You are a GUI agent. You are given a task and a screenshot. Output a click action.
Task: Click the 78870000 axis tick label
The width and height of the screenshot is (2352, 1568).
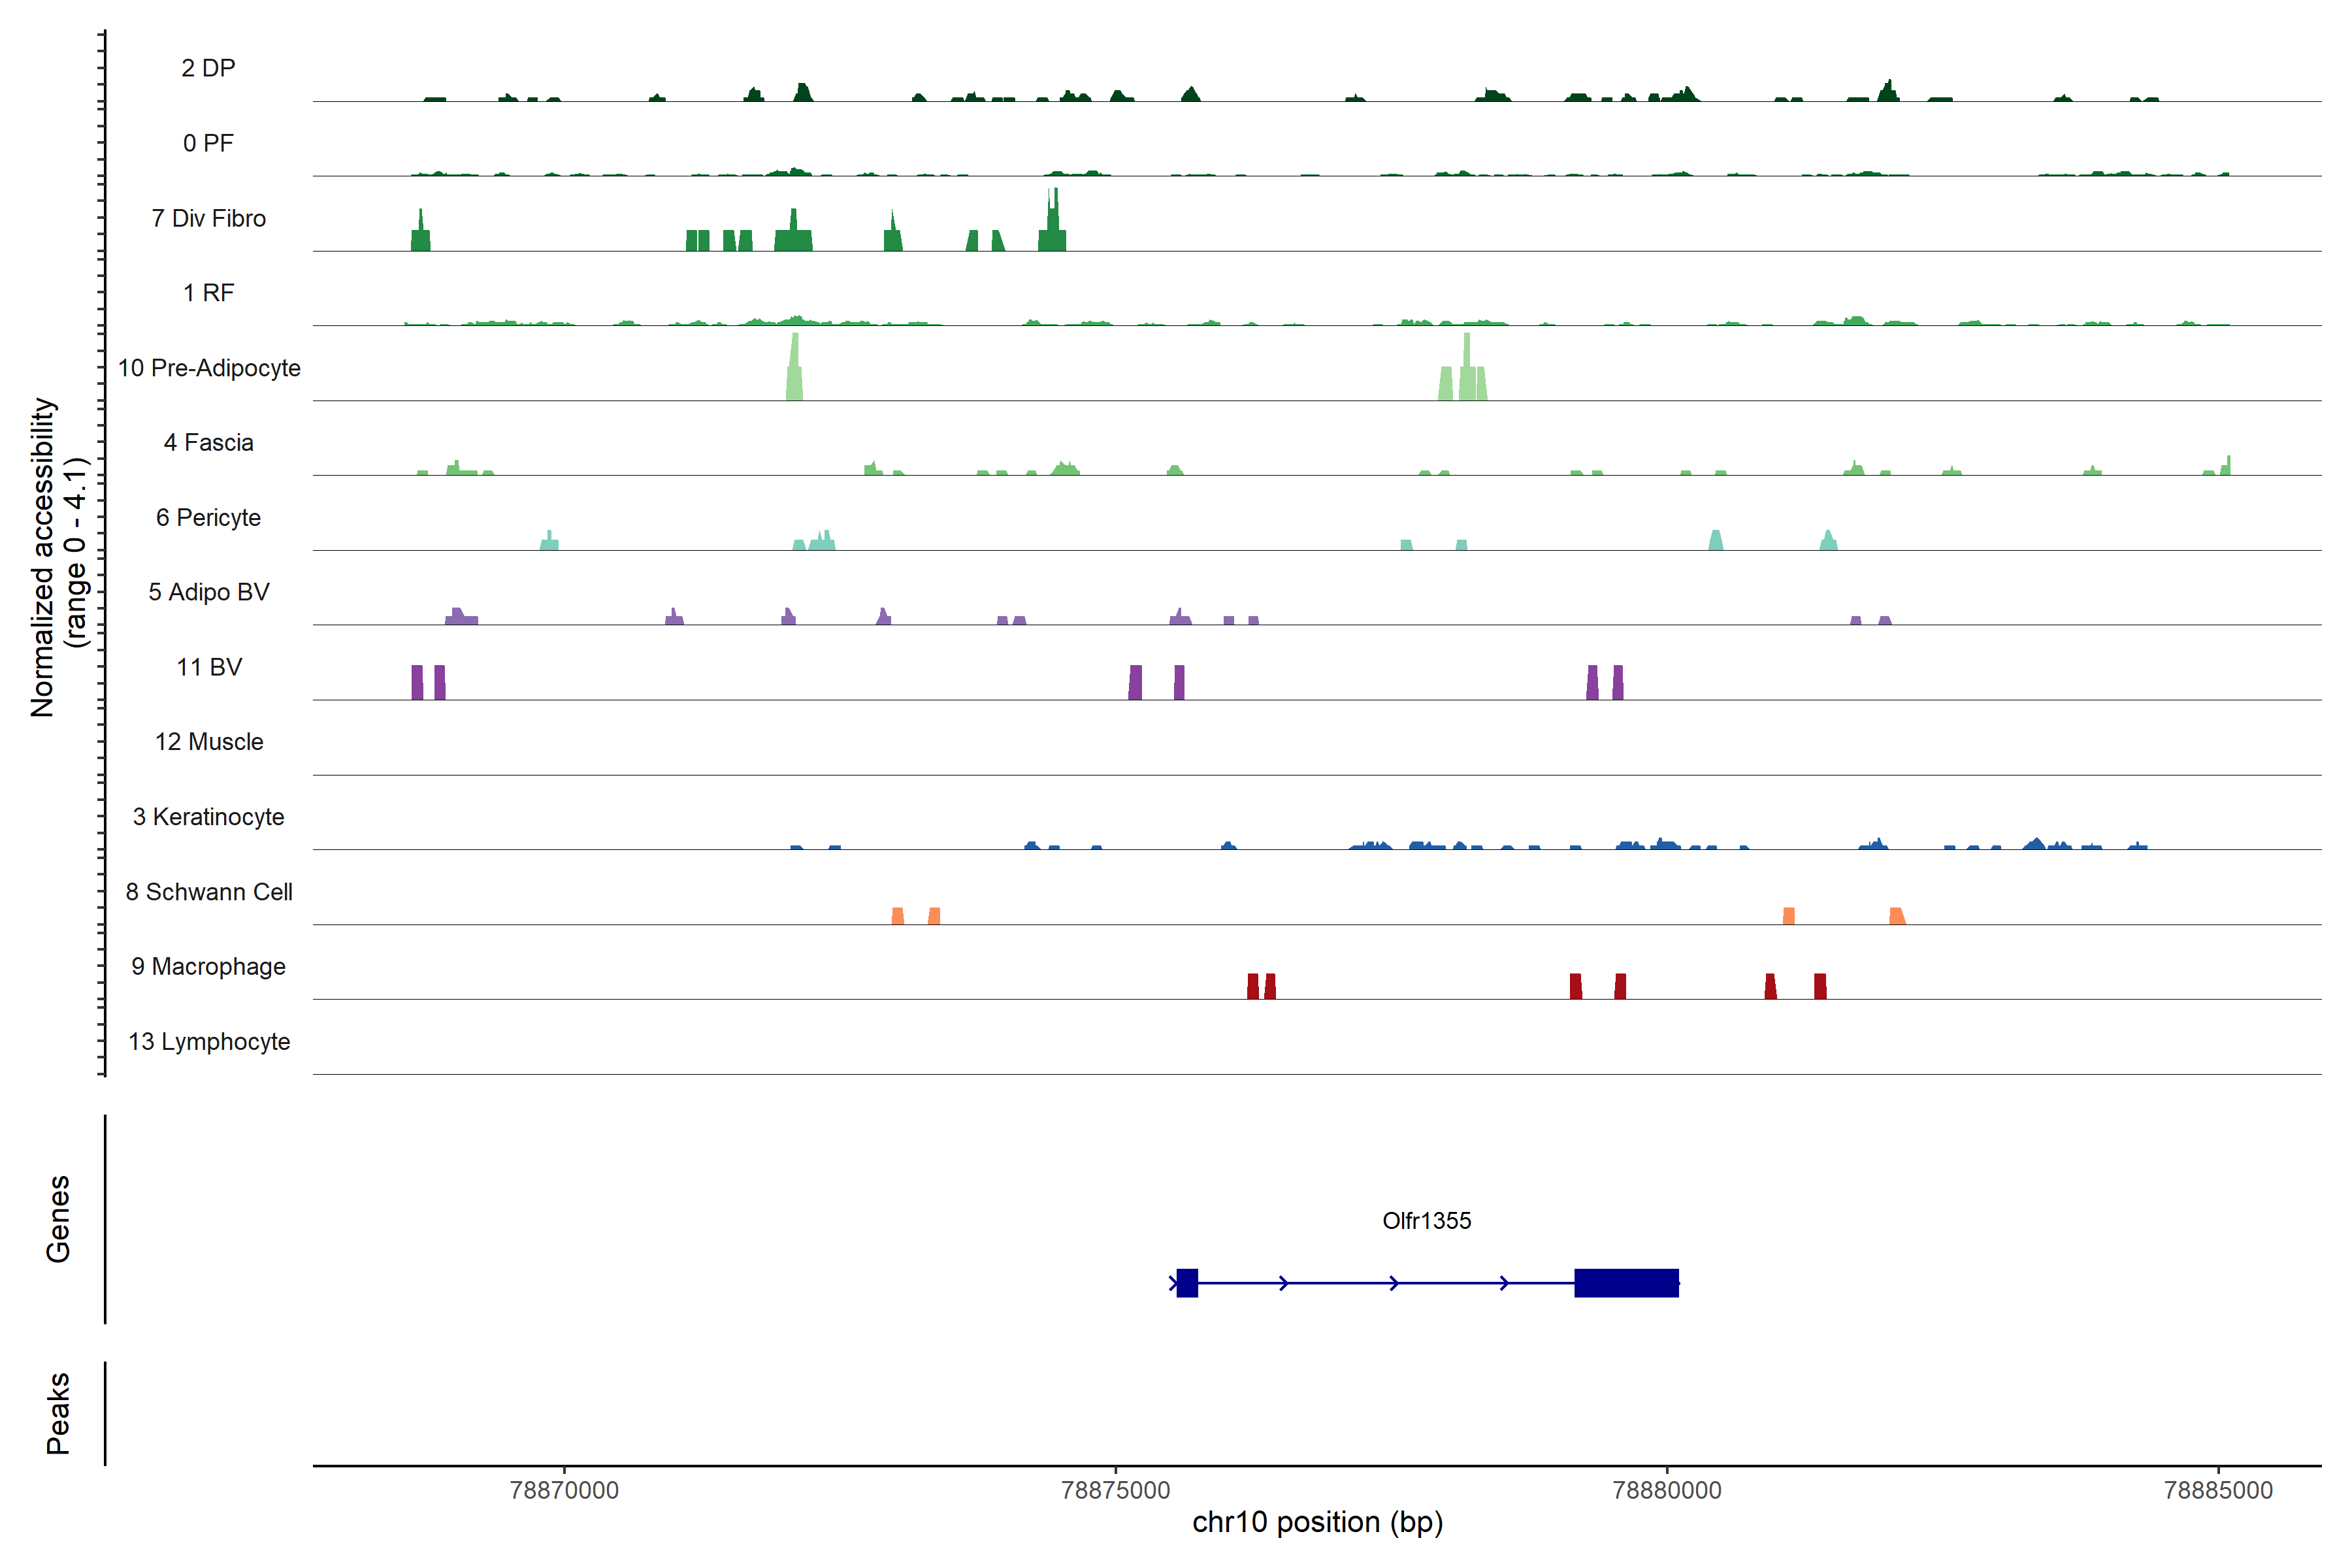(x=564, y=1490)
